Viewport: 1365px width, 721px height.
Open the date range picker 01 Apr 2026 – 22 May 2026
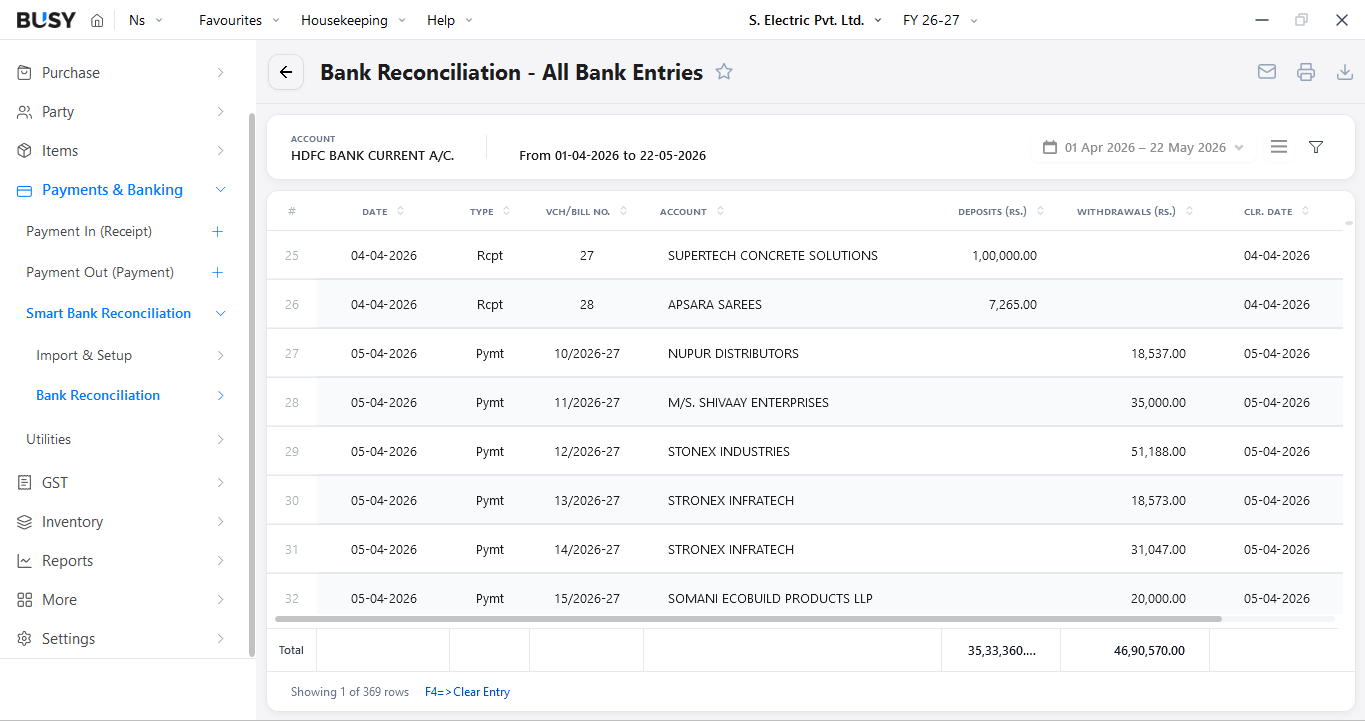[1143, 147]
